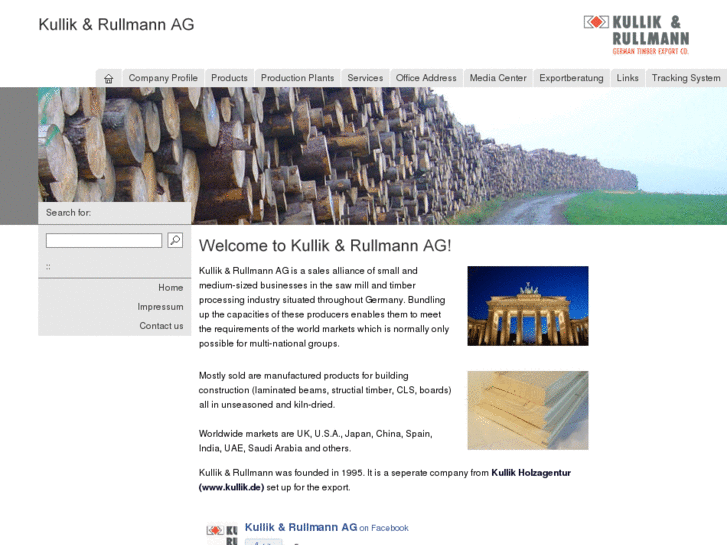The image size is (727, 545).
Task: Focus the Search for input field
Action: 104,240
